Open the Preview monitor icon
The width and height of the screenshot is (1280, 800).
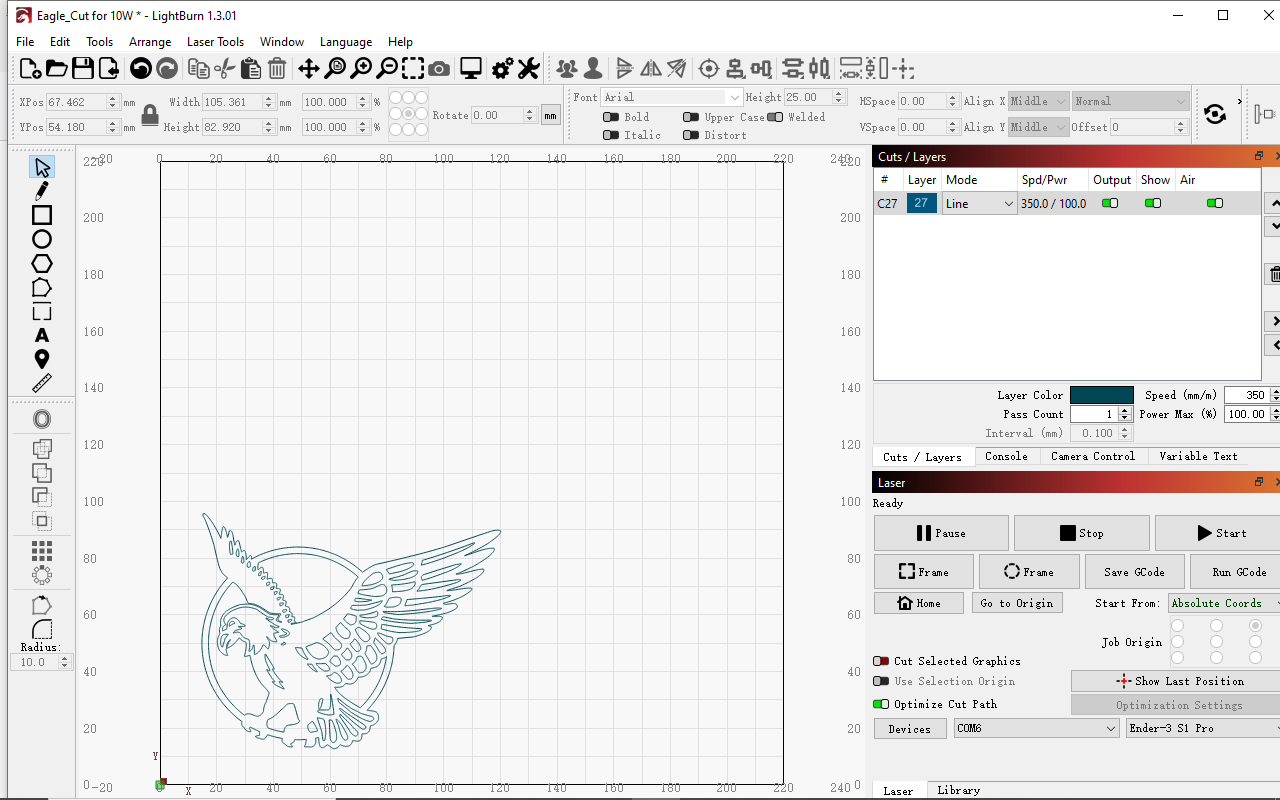click(x=471, y=69)
